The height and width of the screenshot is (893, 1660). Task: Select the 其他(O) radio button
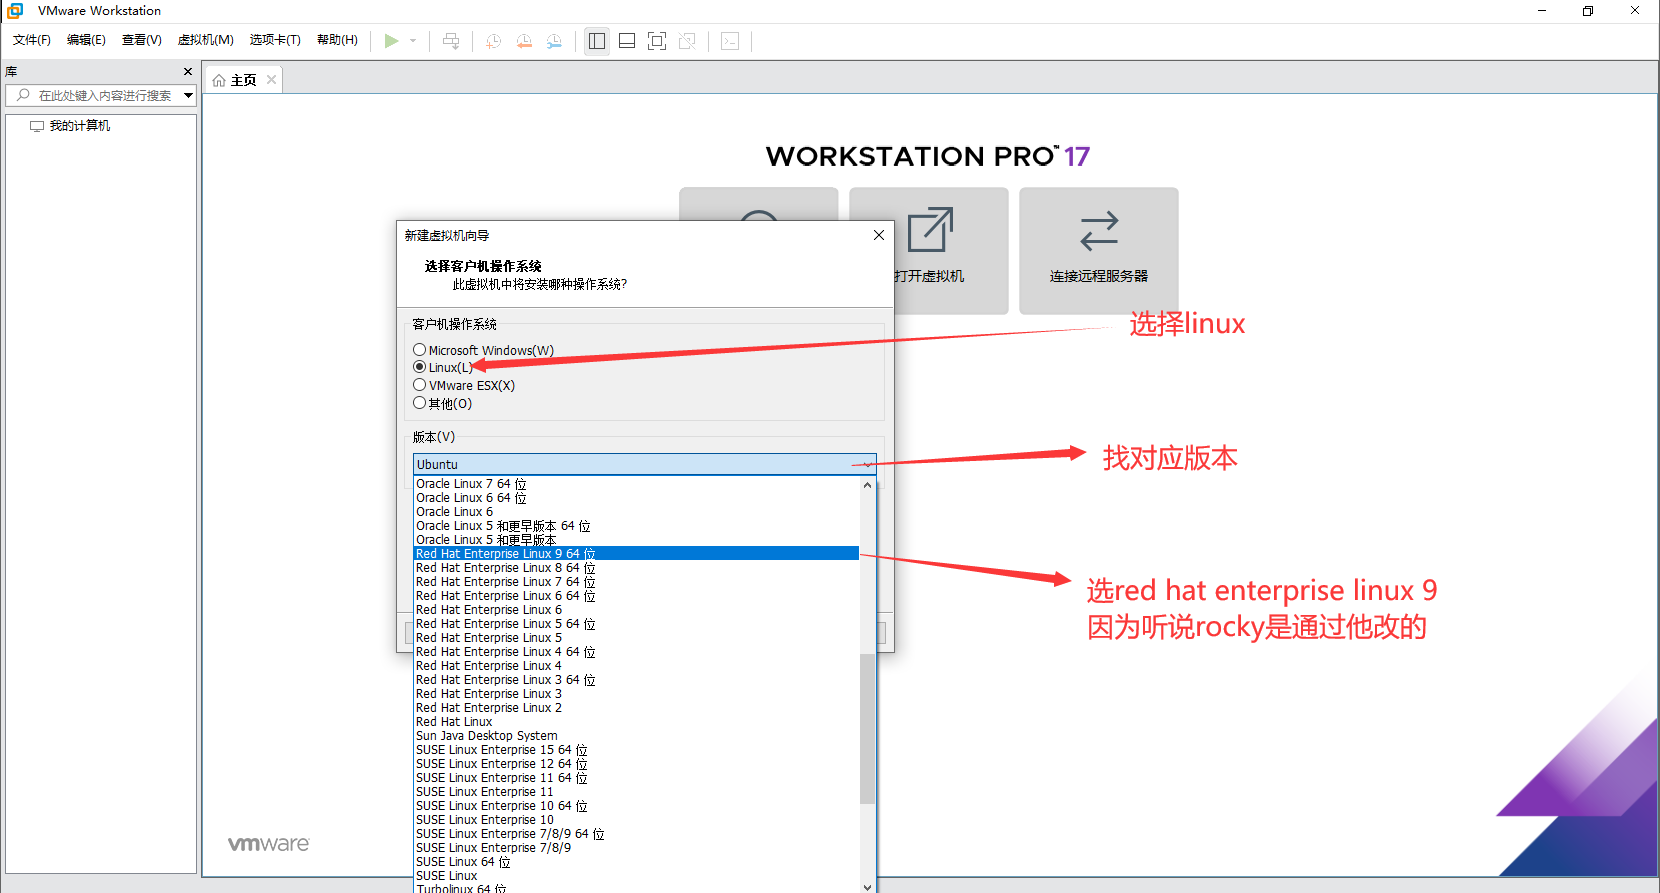(x=420, y=403)
